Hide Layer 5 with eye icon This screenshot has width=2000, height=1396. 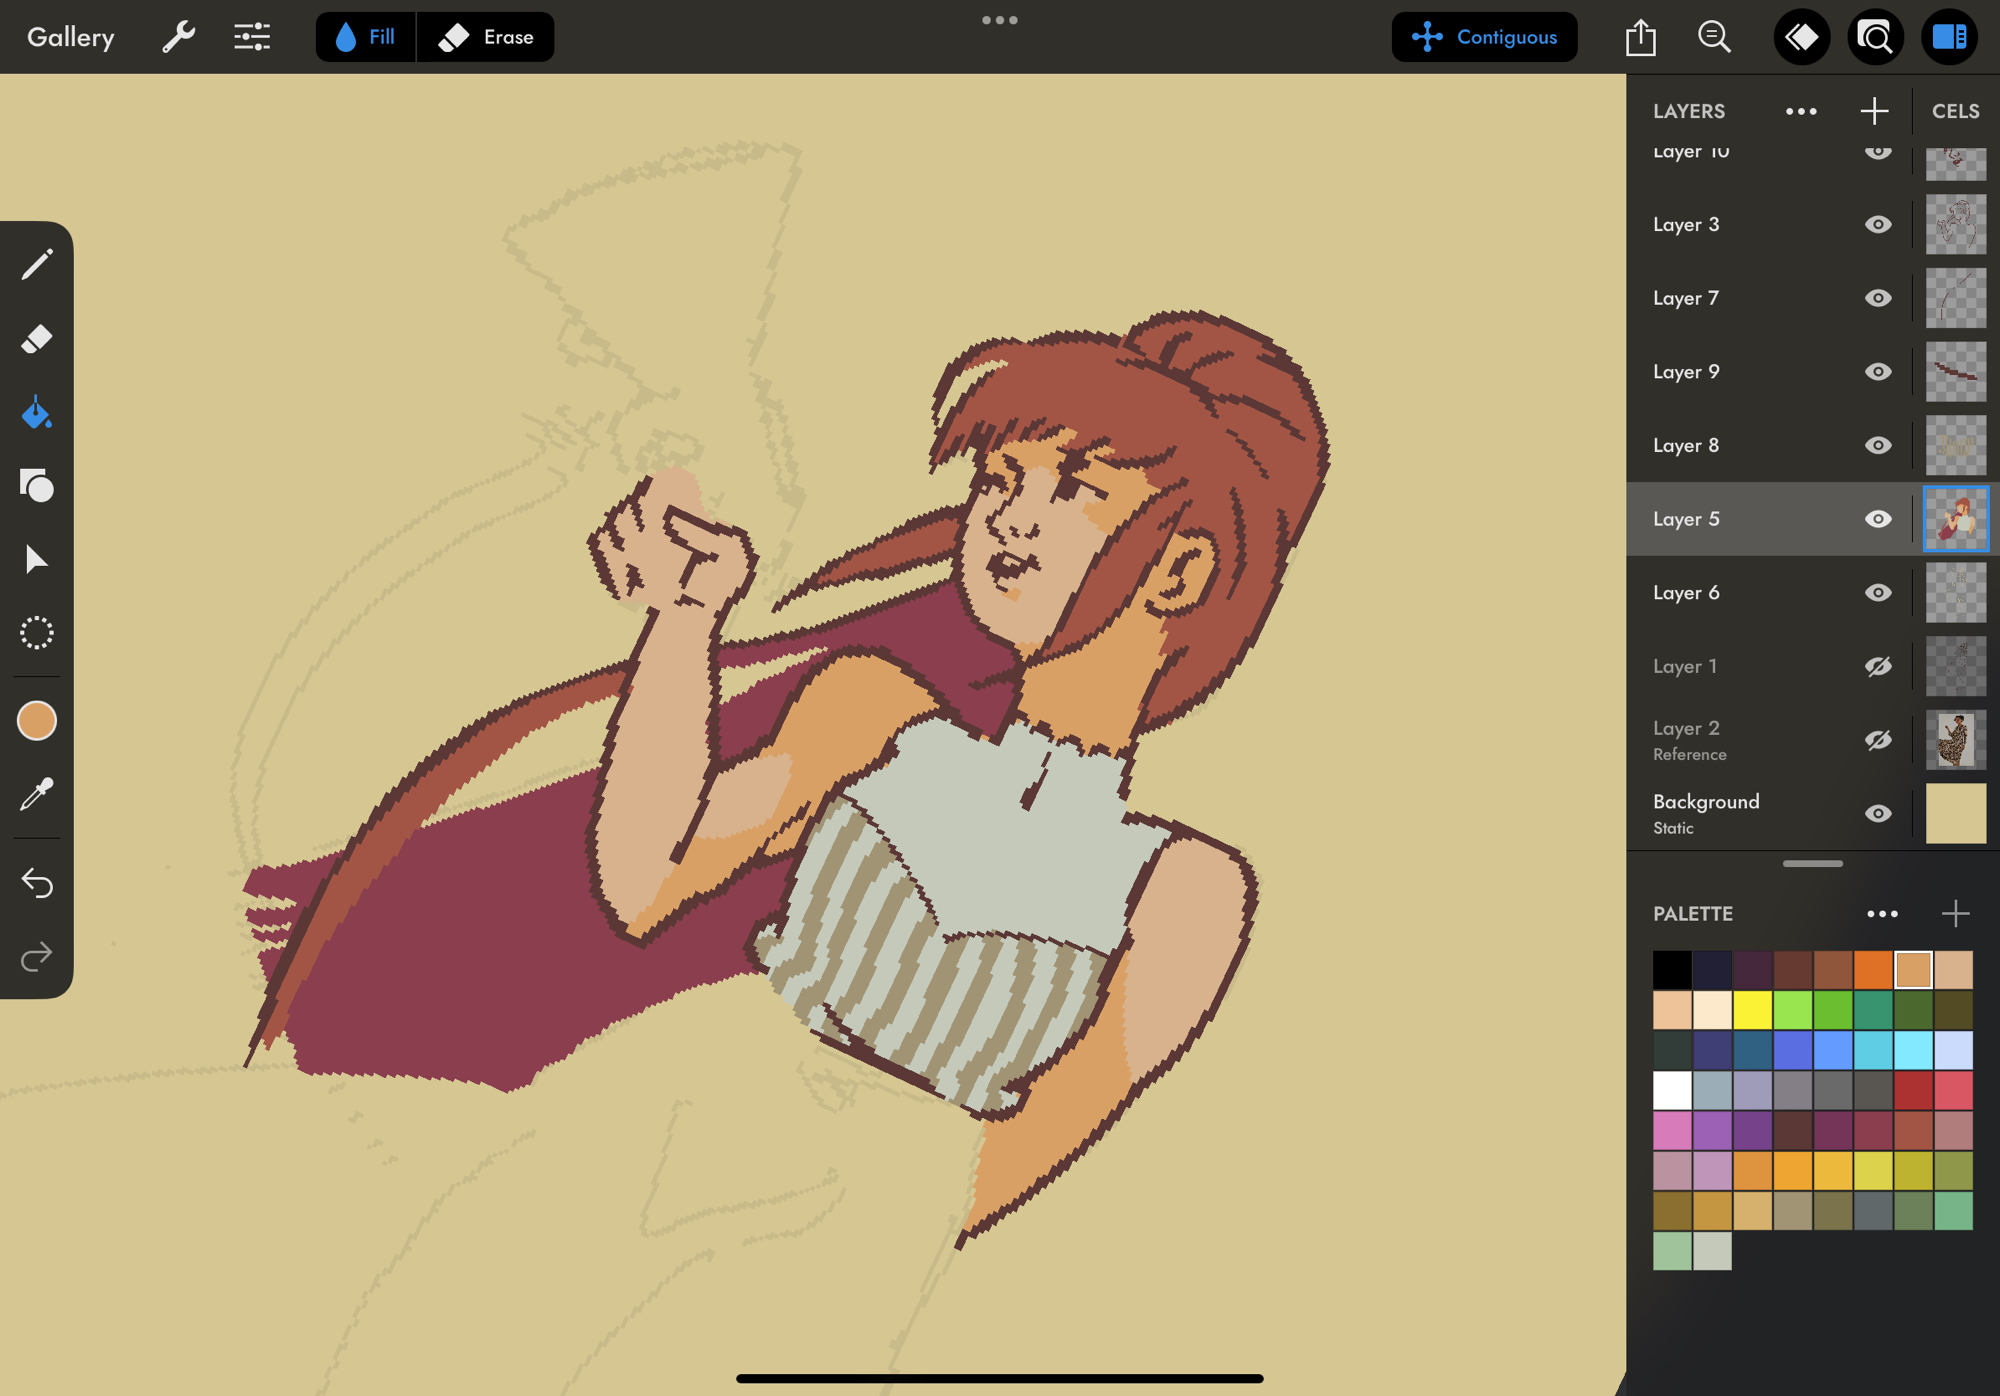point(1878,519)
